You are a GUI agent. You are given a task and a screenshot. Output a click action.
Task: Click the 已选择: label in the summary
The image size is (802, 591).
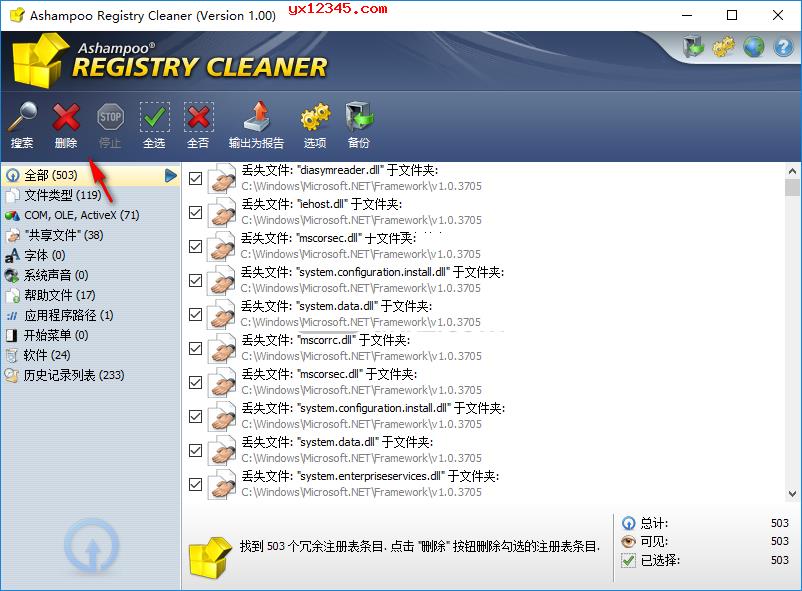coord(660,560)
